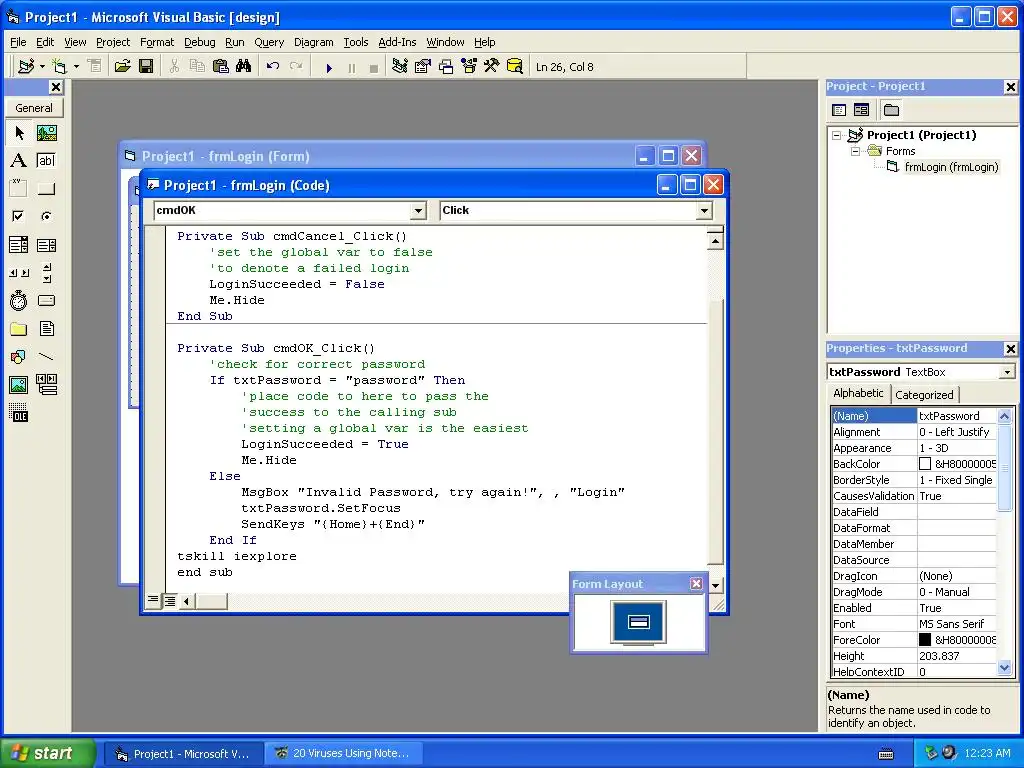The image size is (1024, 768).
Task: Select the Image tool
Action: coord(19,385)
